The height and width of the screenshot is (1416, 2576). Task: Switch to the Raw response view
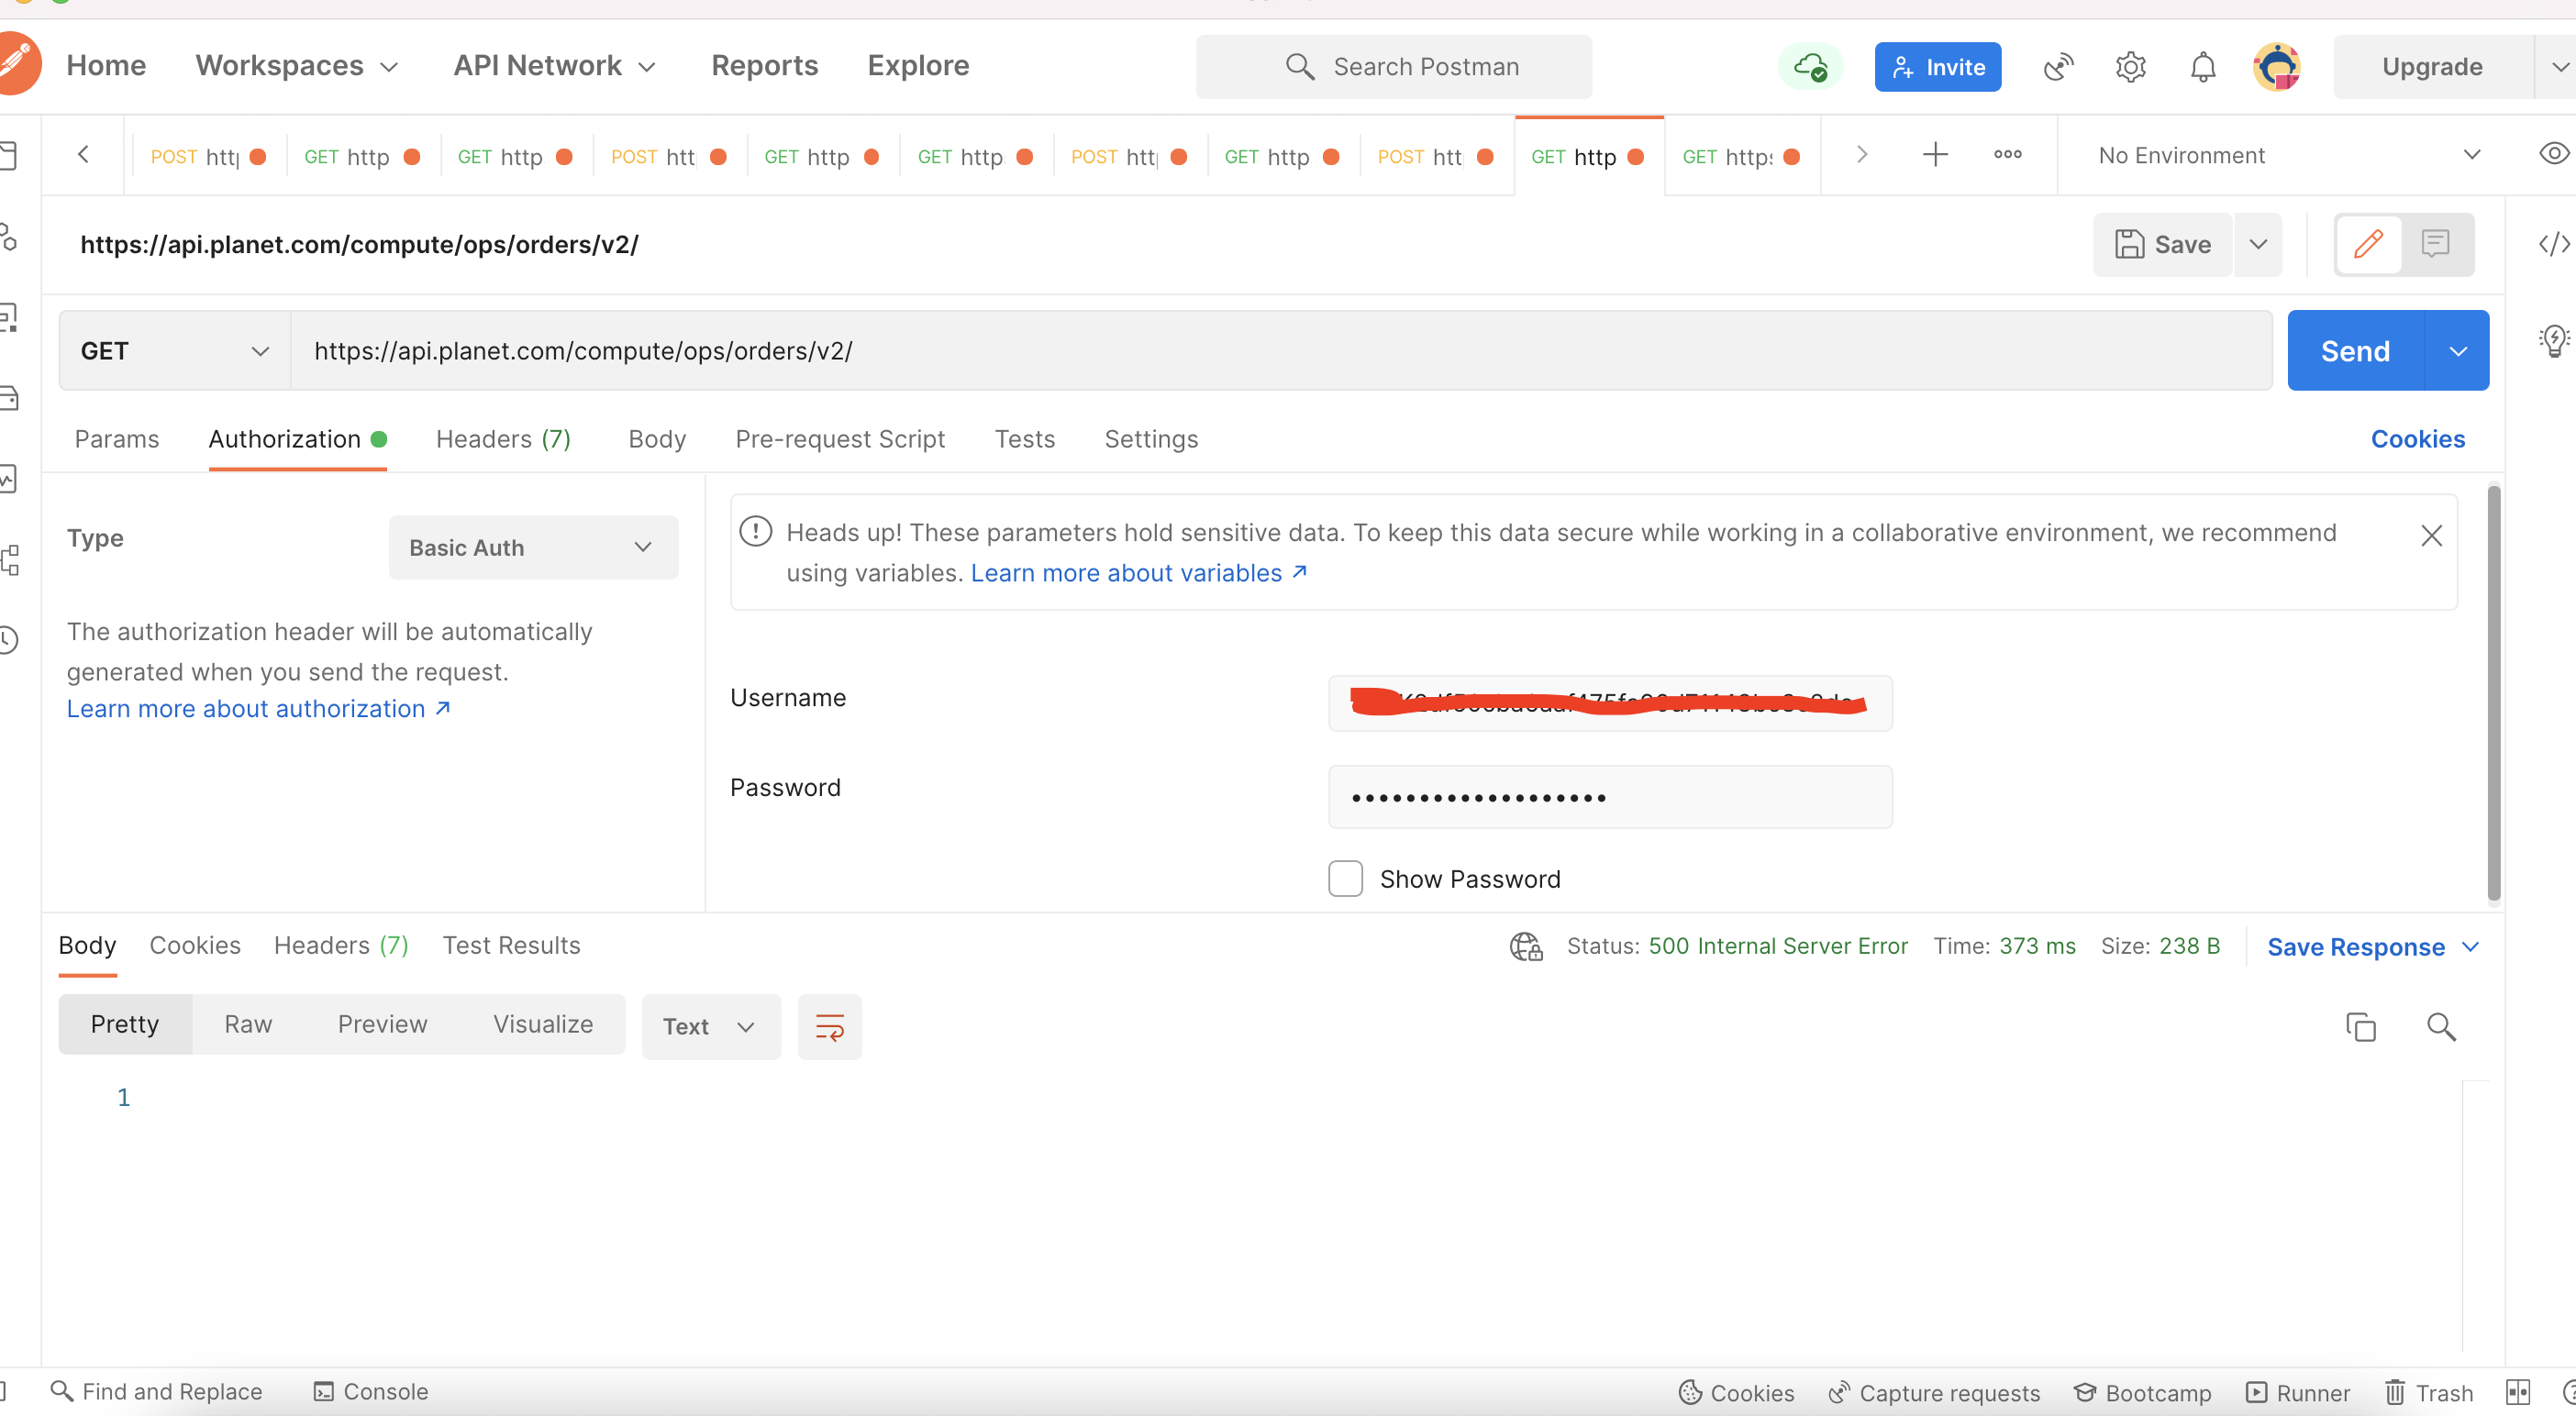pyautogui.click(x=248, y=1024)
